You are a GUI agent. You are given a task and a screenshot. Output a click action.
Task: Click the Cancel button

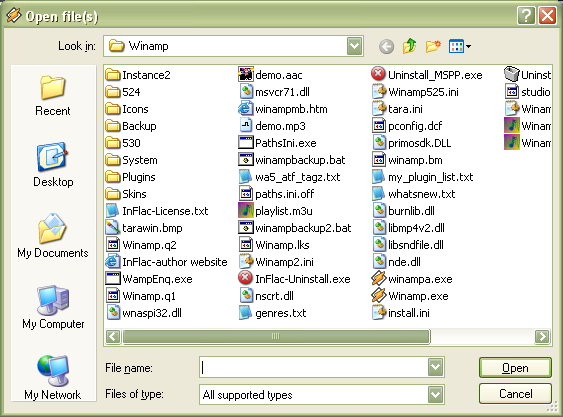(x=515, y=394)
